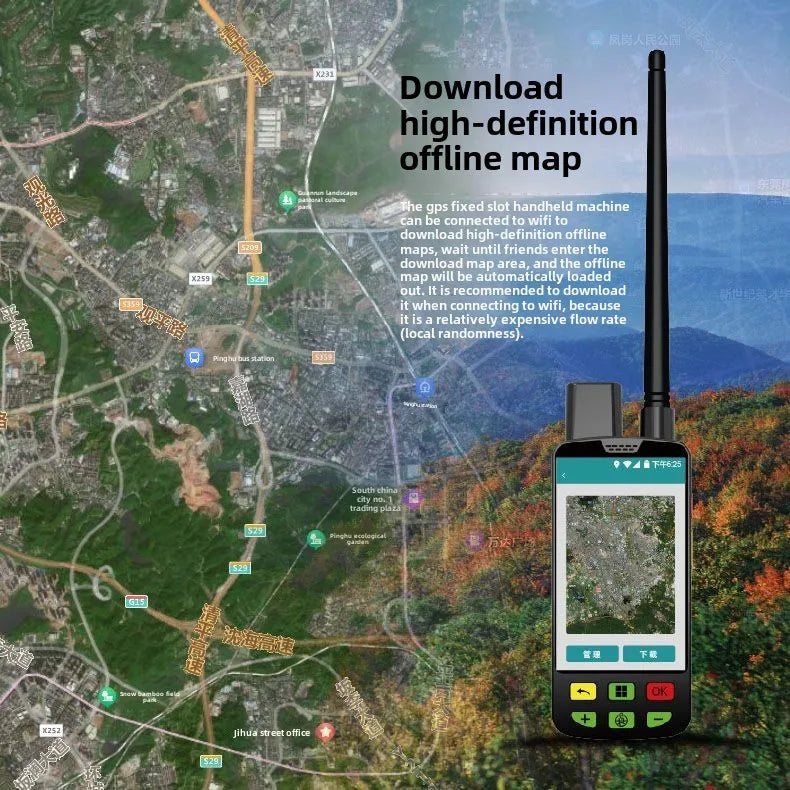Viewport: 790px width, 790px height.
Task: Tap the green plus zoom-in key
Action: [x=584, y=719]
